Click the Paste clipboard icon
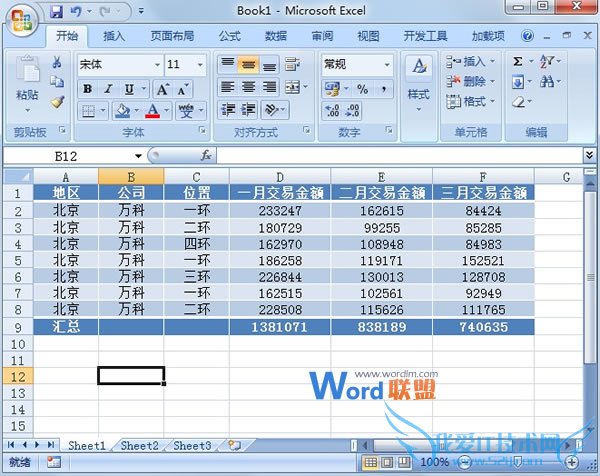The image size is (600, 476). click(x=28, y=69)
